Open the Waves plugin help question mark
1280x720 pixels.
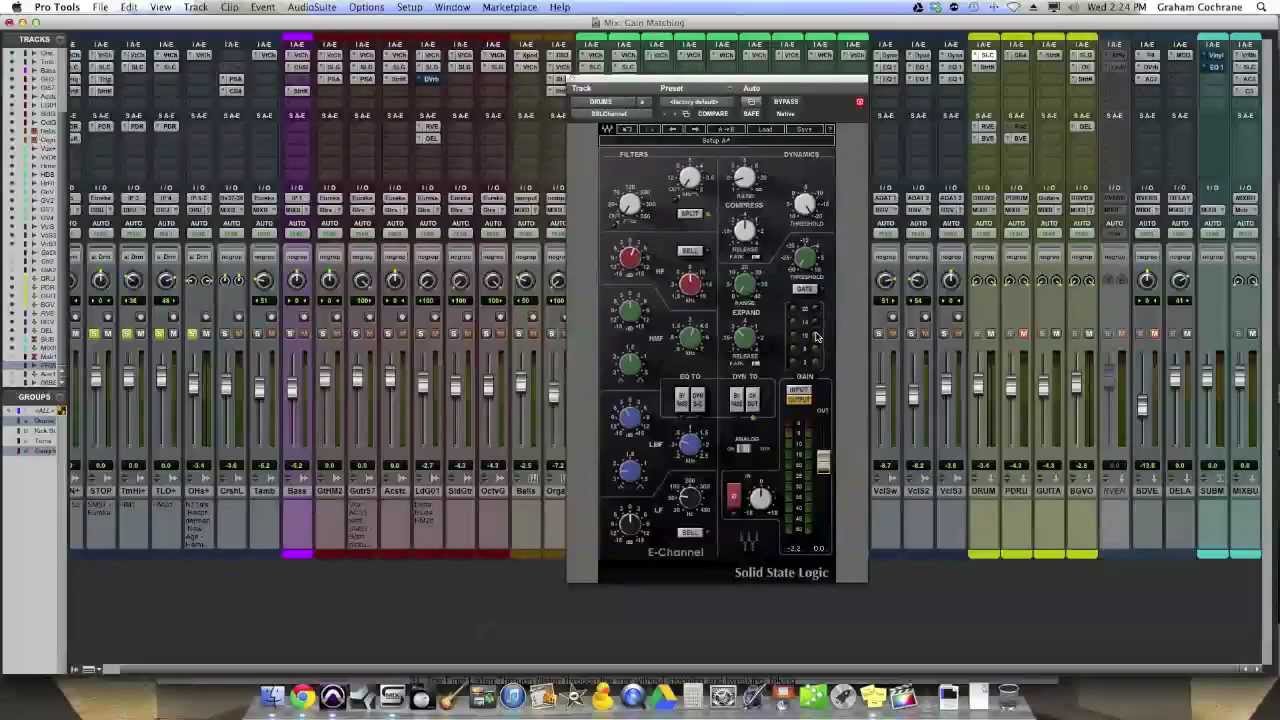(x=830, y=129)
